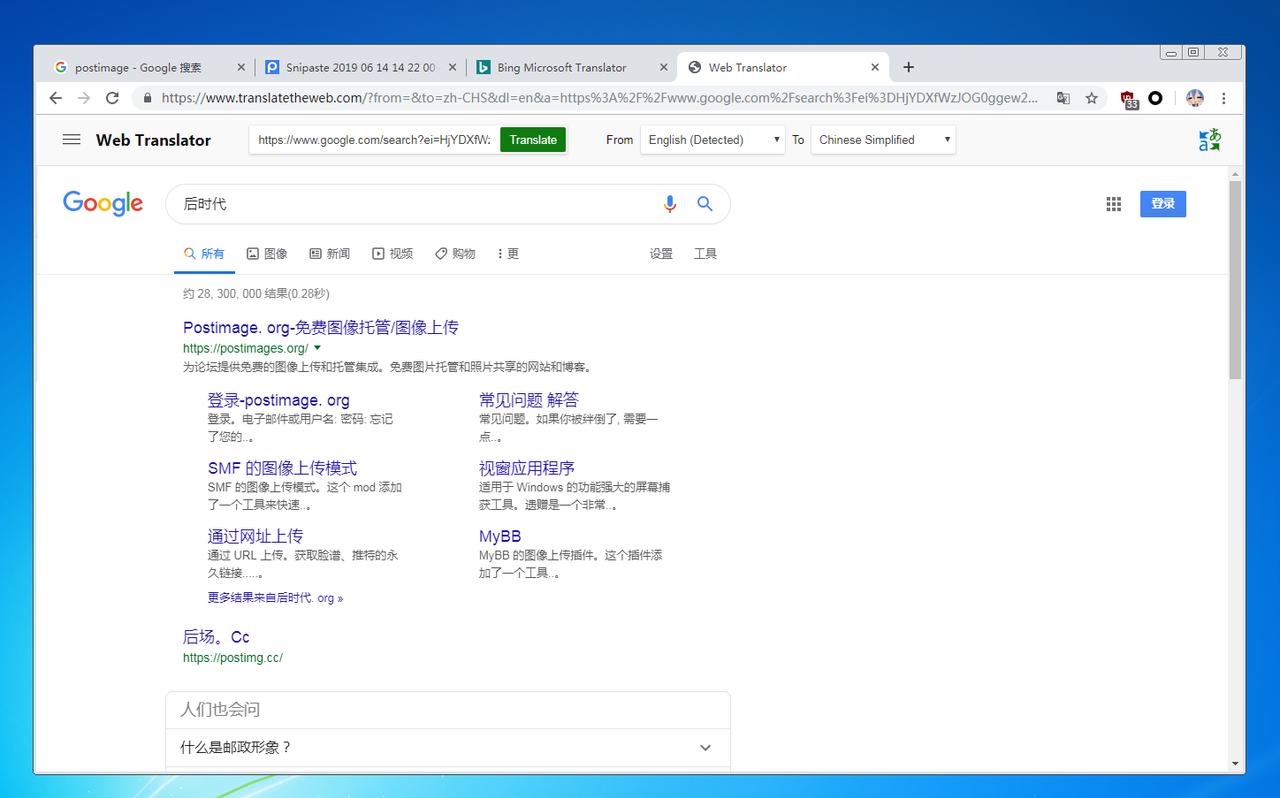Click the Google search magnifier button

pyautogui.click(x=705, y=204)
